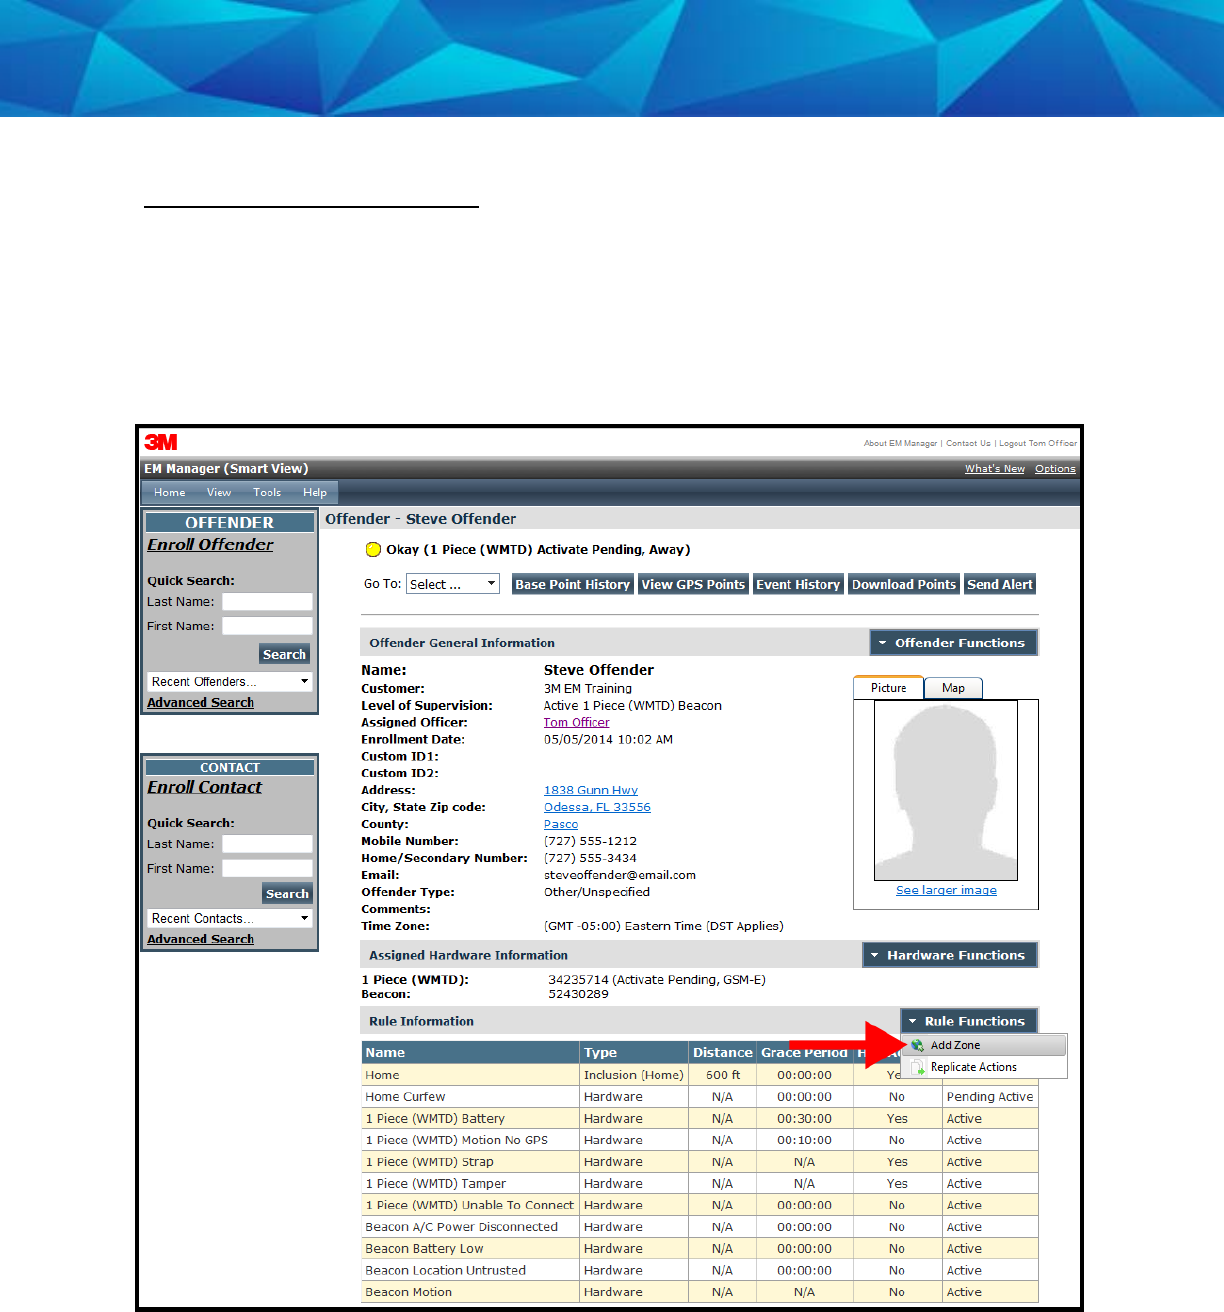The image size is (1224, 1312).
Task: Click the Send Alert button
Action: pos(1000,584)
